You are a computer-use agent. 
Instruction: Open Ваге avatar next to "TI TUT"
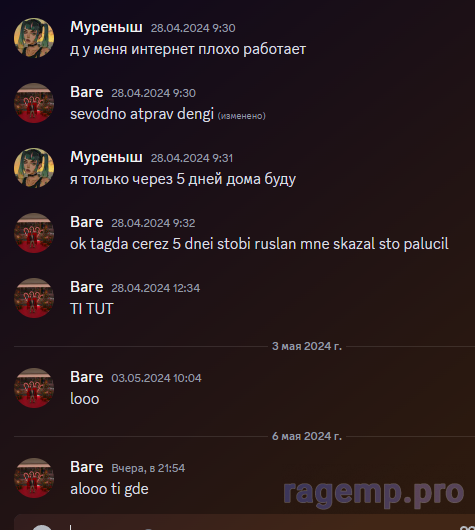[34, 298]
